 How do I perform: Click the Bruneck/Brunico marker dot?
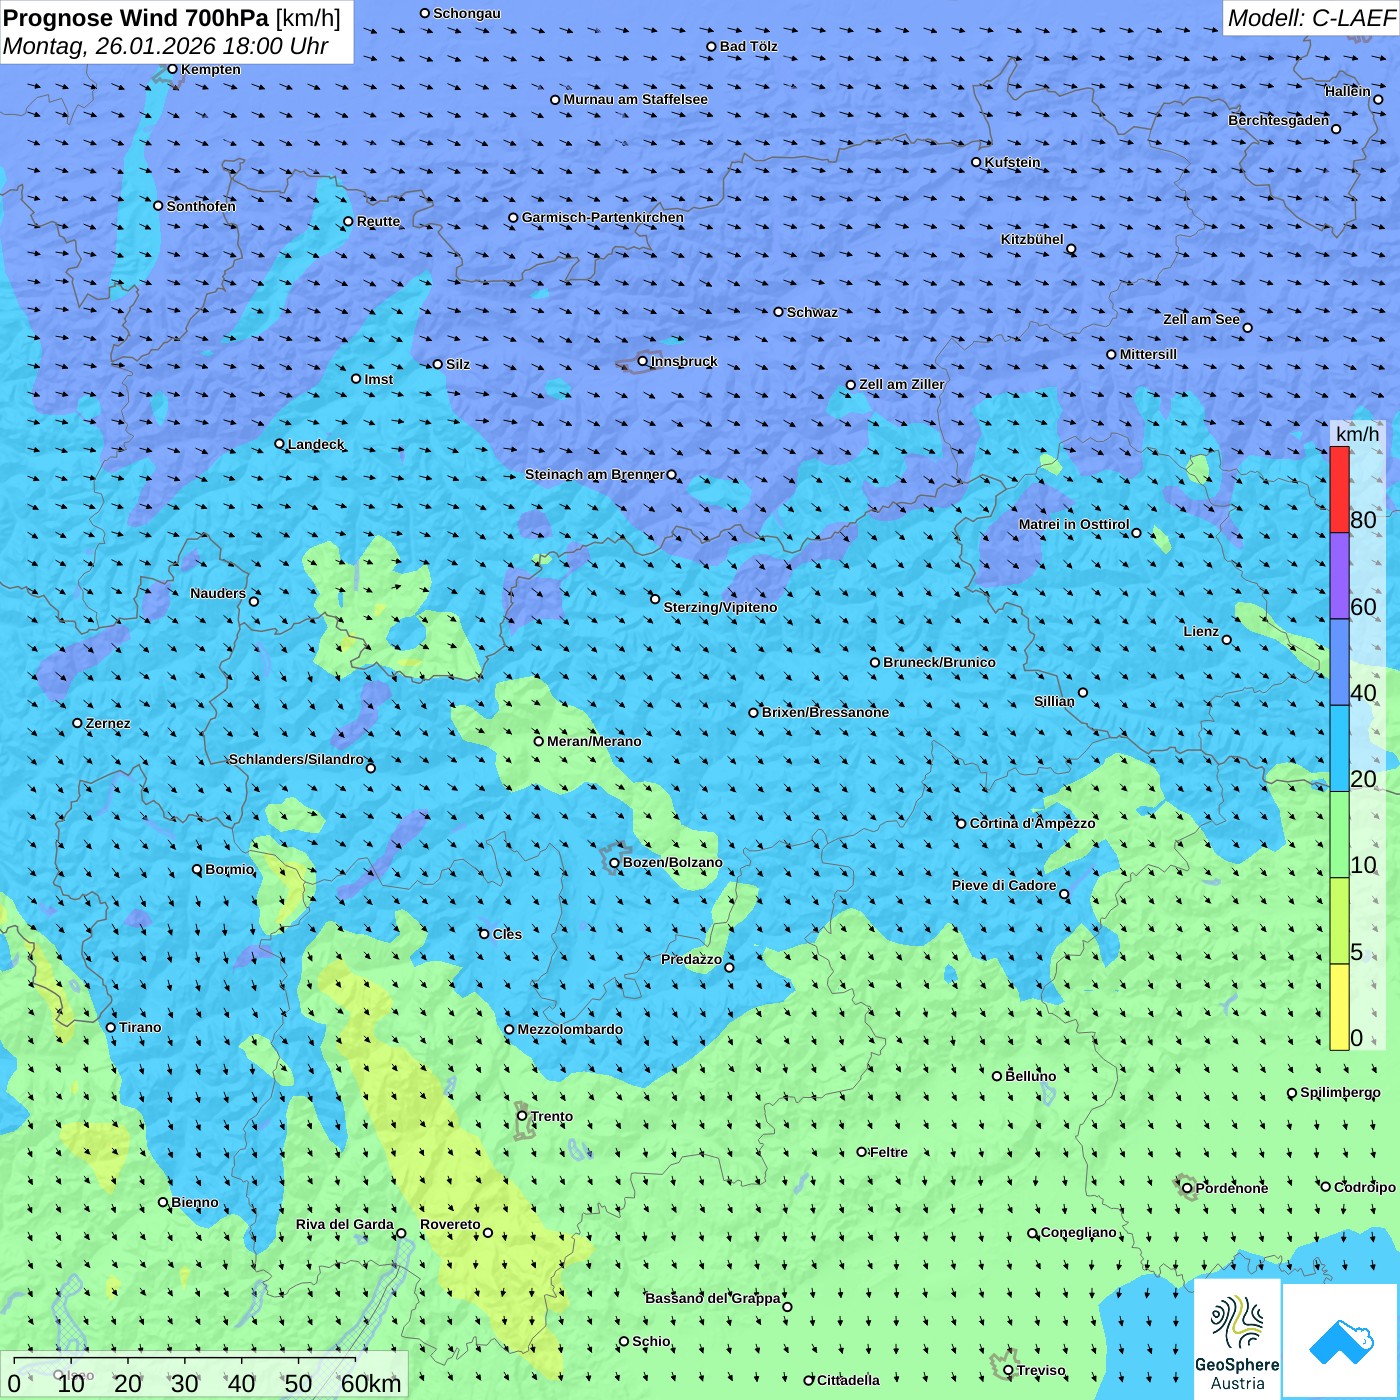click(875, 662)
